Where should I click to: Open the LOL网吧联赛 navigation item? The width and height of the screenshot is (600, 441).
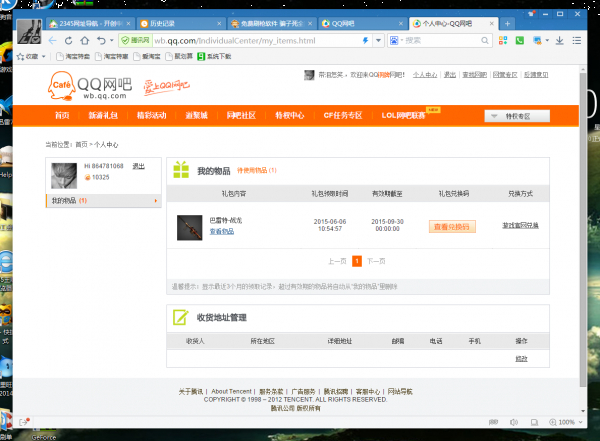click(403, 116)
